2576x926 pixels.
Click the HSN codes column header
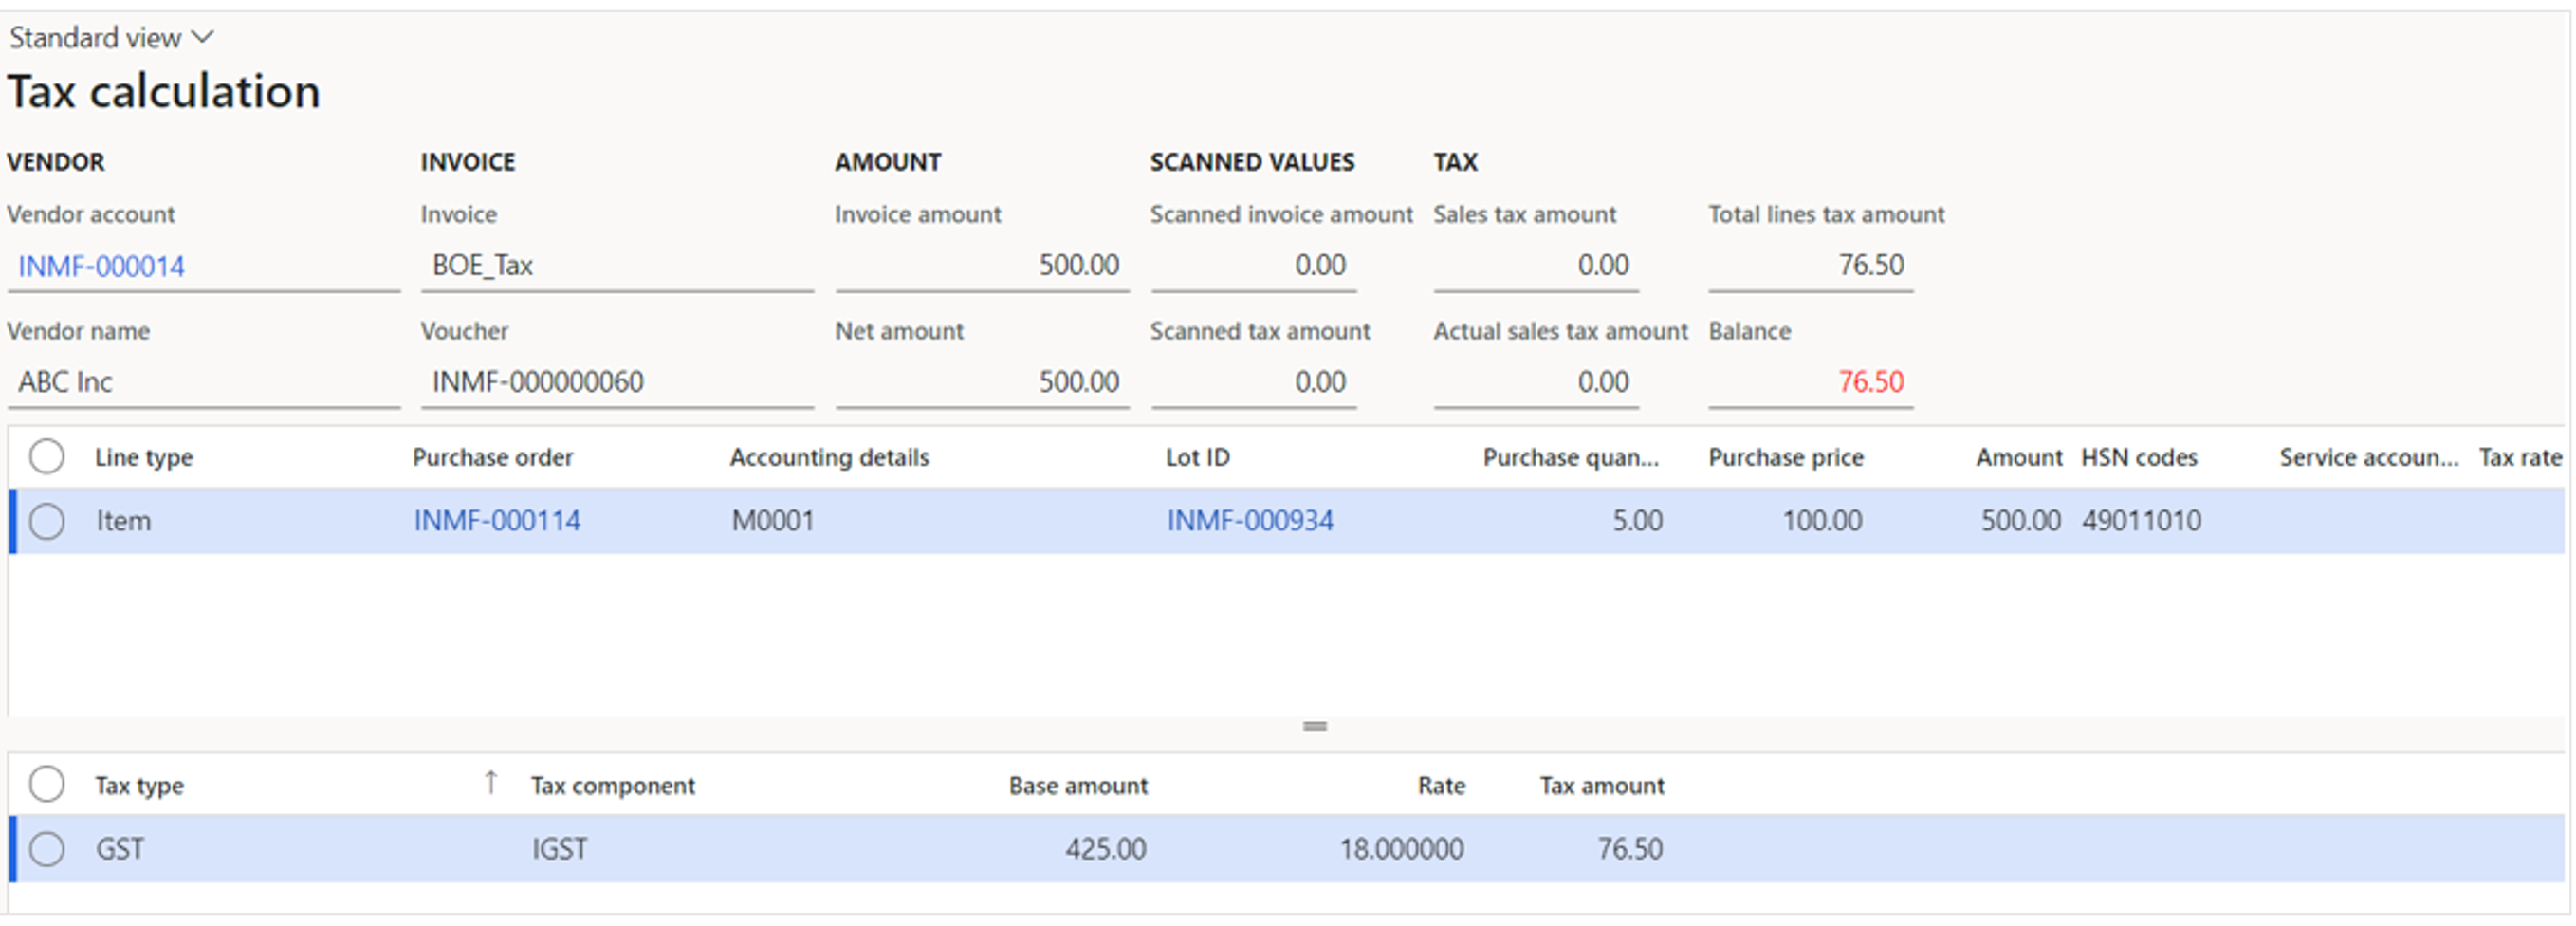pyautogui.click(x=2139, y=458)
